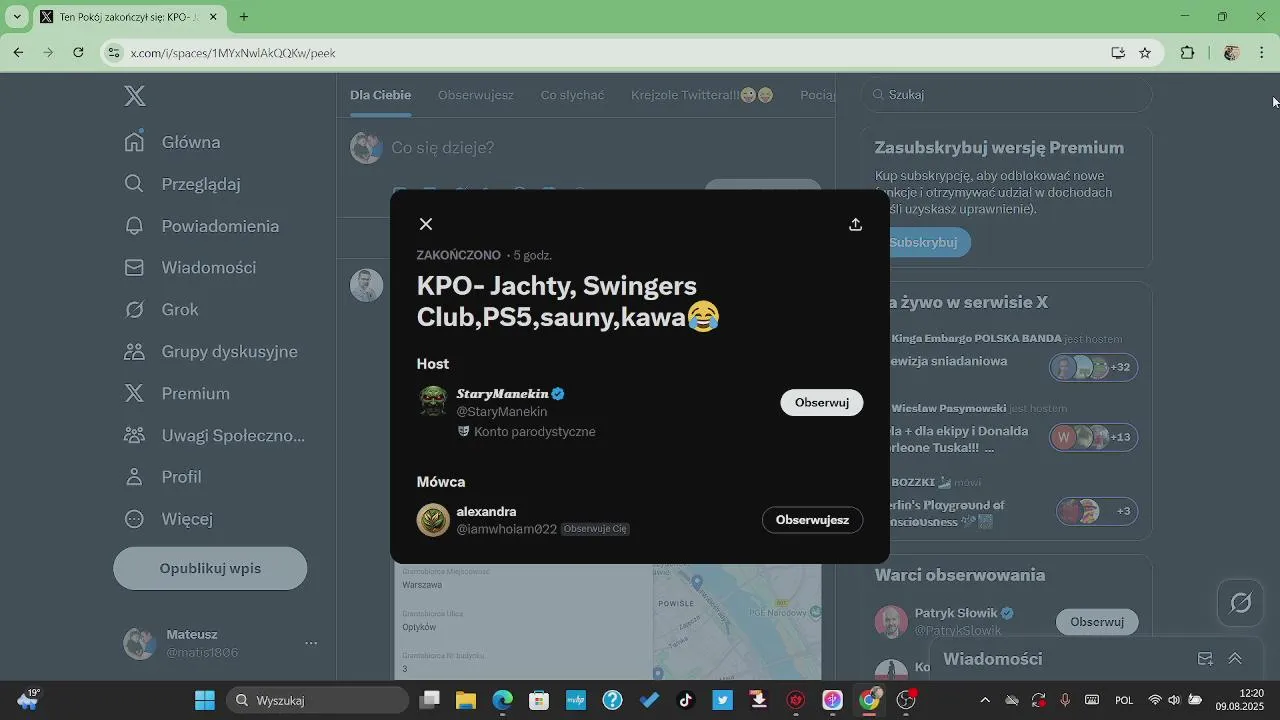Open the floating Grok button
Screen dimensions: 1280x720
(1241, 603)
